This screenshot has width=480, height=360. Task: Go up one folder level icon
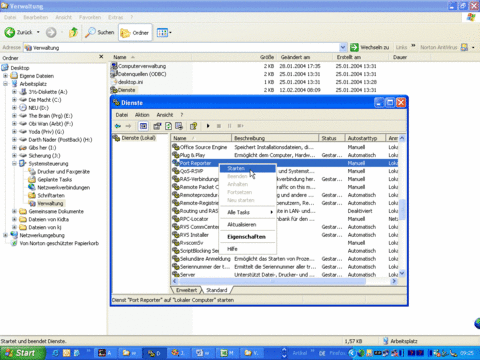[73, 32]
